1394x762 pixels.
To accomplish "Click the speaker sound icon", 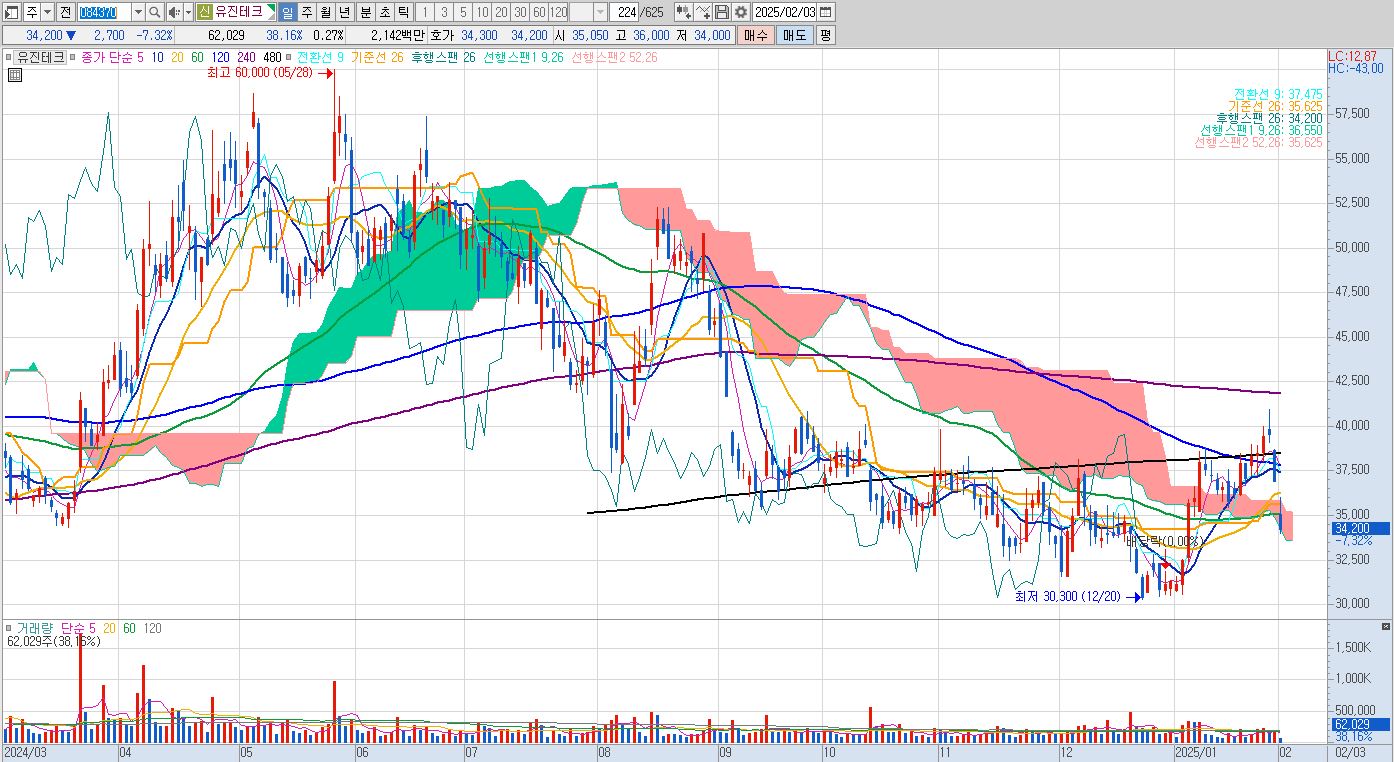I will pyautogui.click(x=174, y=12).
